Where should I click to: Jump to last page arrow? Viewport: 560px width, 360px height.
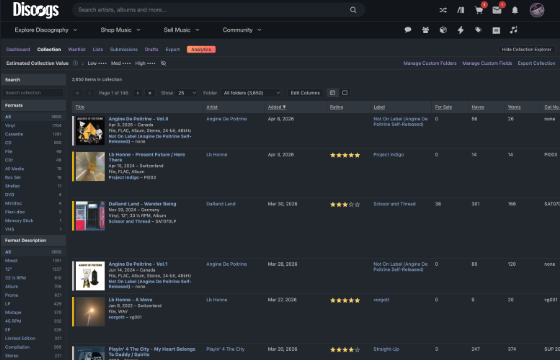150,93
